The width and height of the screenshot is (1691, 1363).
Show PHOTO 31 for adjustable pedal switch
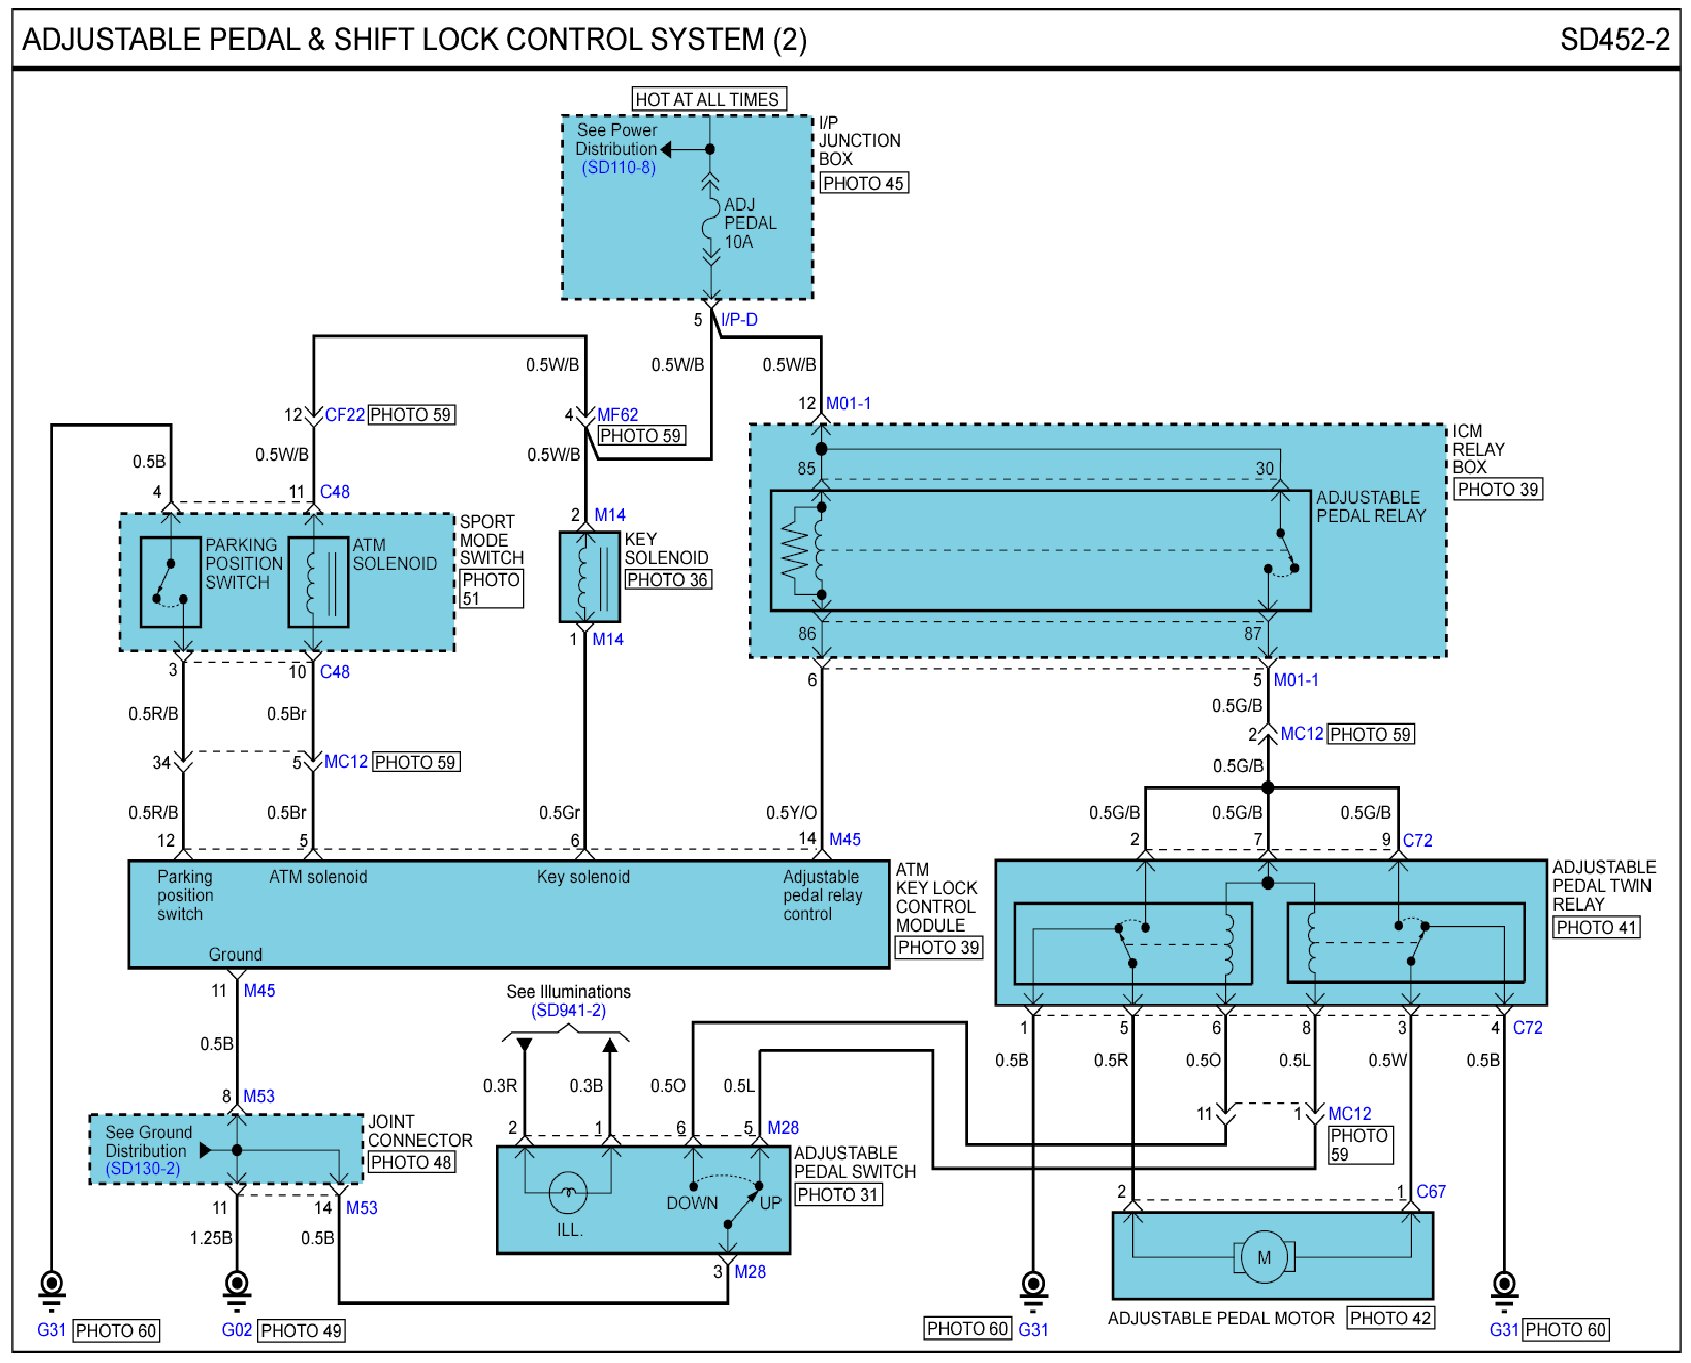point(838,1194)
